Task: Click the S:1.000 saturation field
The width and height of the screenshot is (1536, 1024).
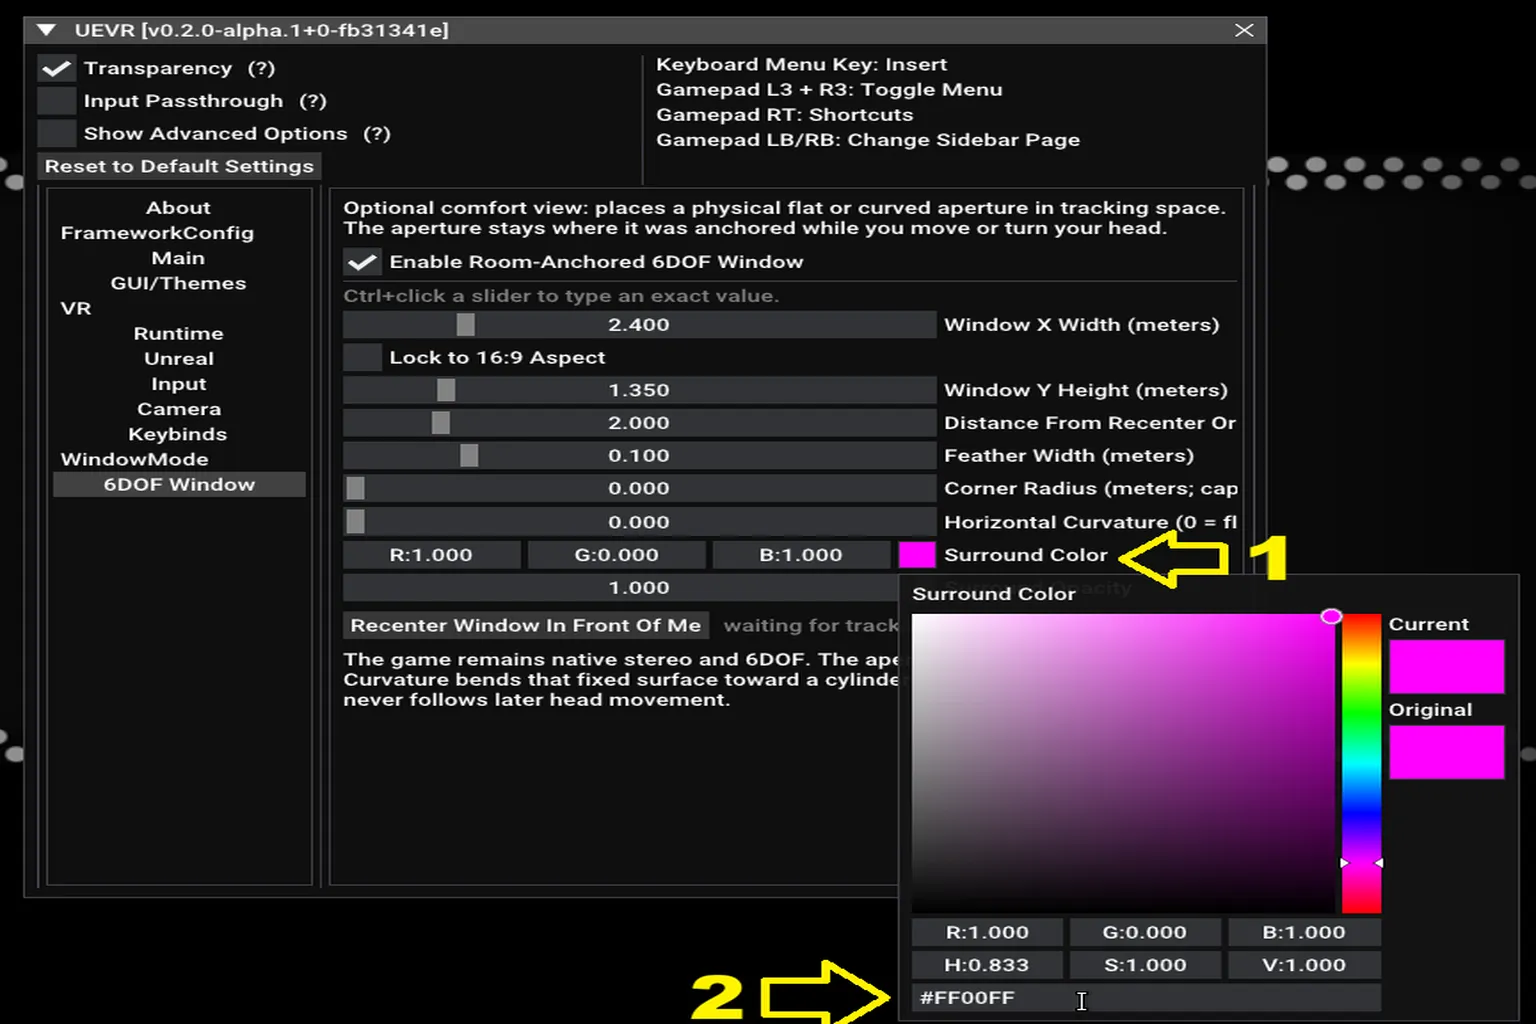Action: [1145, 965]
